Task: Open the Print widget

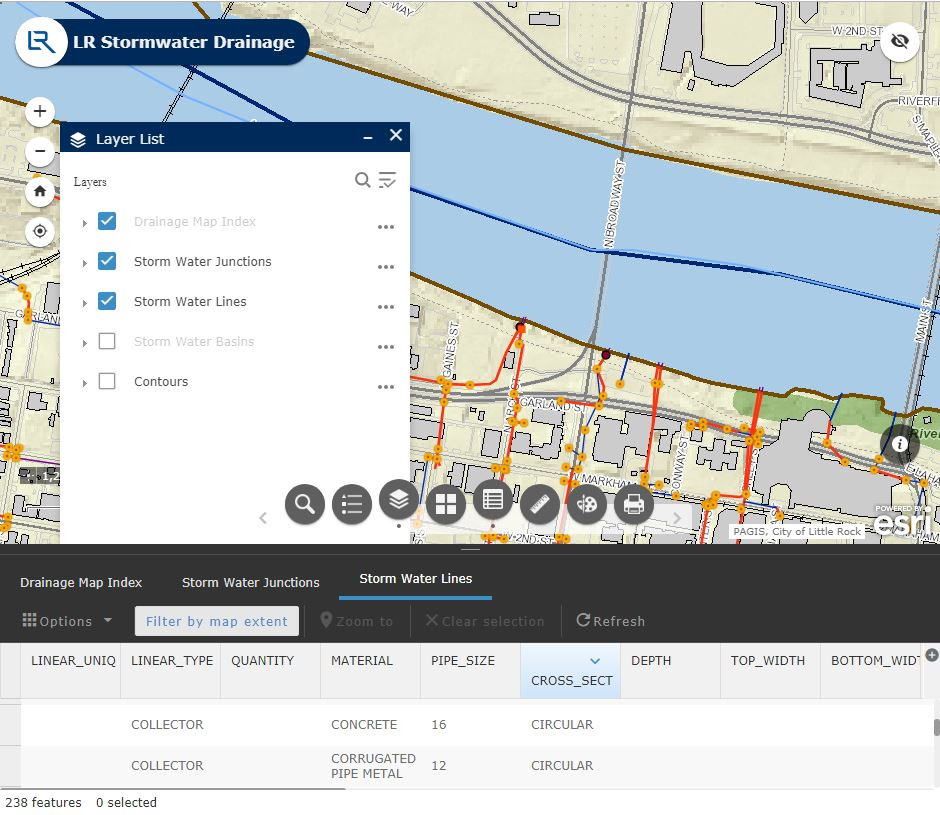Action: tap(633, 504)
